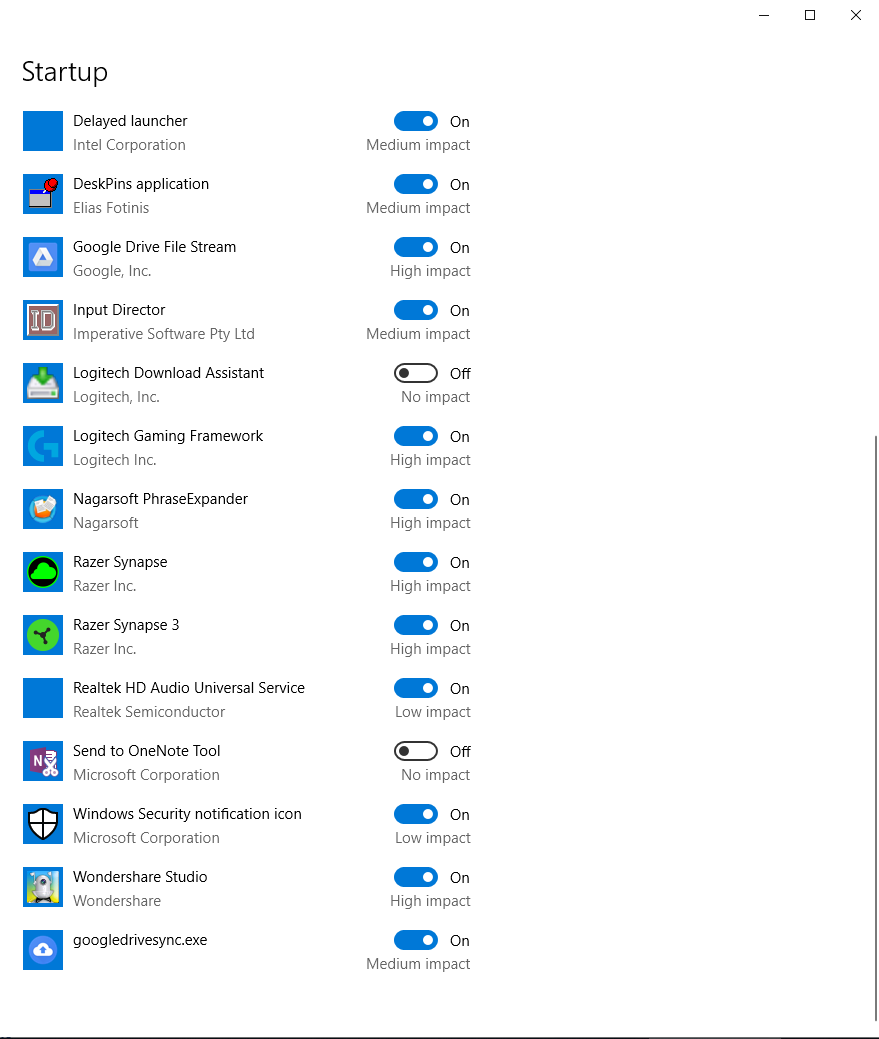Viewport: 879px width, 1039px height.
Task: Click the 'Nagarsoft PhraseExpander' name text
Action: [160, 499]
